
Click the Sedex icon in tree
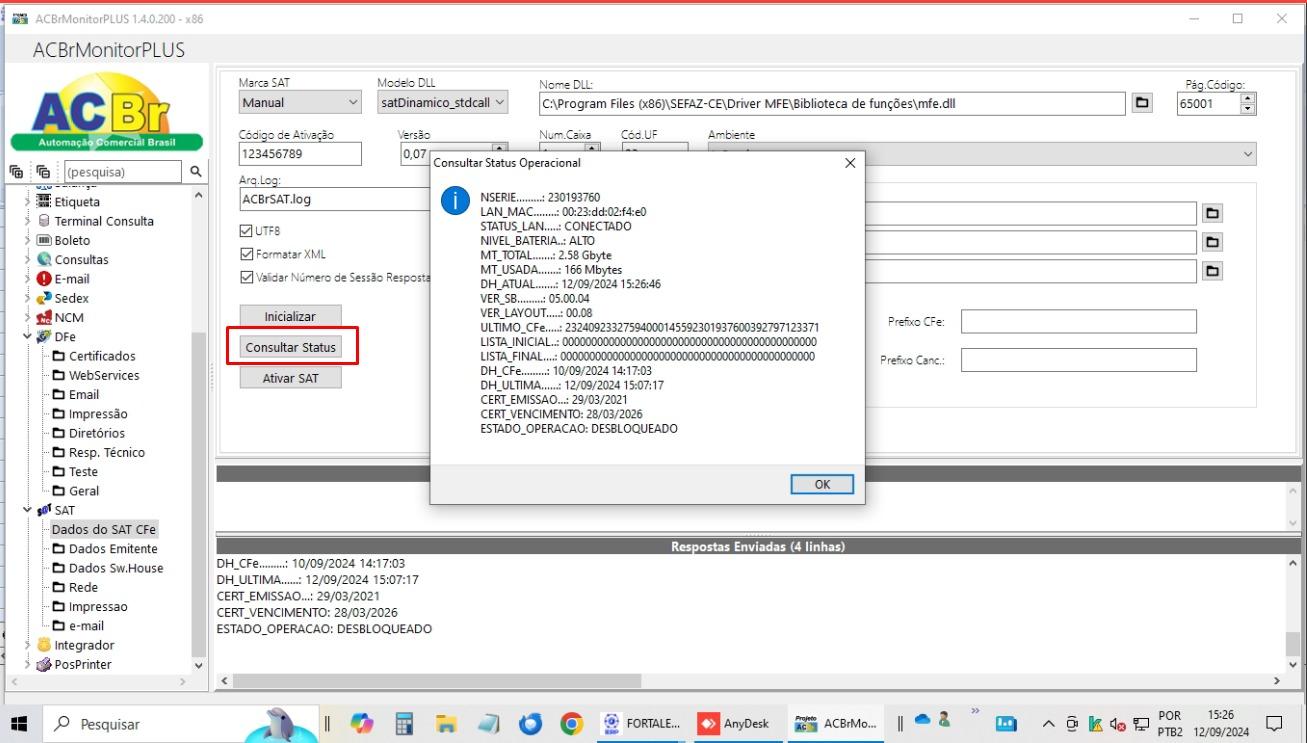pyautogui.click(x=44, y=298)
